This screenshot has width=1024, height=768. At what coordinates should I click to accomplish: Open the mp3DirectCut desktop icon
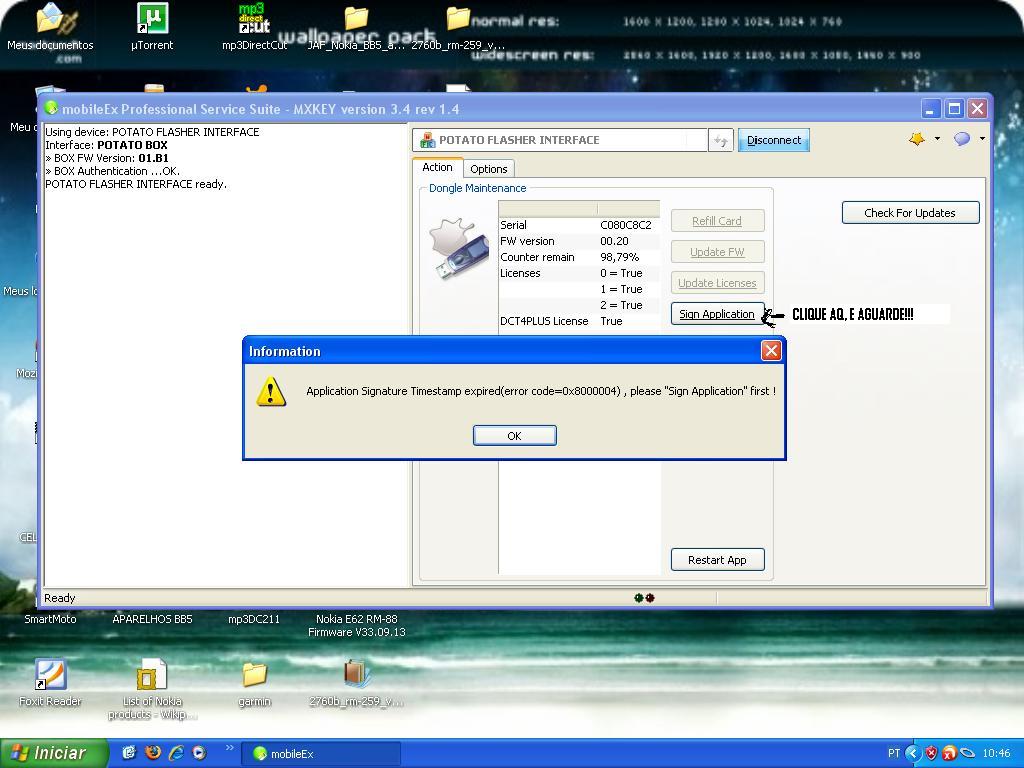(x=254, y=26)
